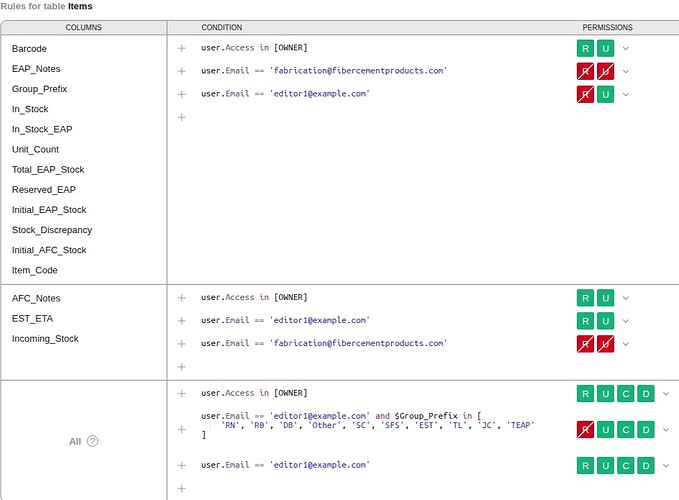Click the plus icon beside the first group's OWNER rule
This screenshot has height=500, width=679.
pyautogui.click(x=182, y=48)
